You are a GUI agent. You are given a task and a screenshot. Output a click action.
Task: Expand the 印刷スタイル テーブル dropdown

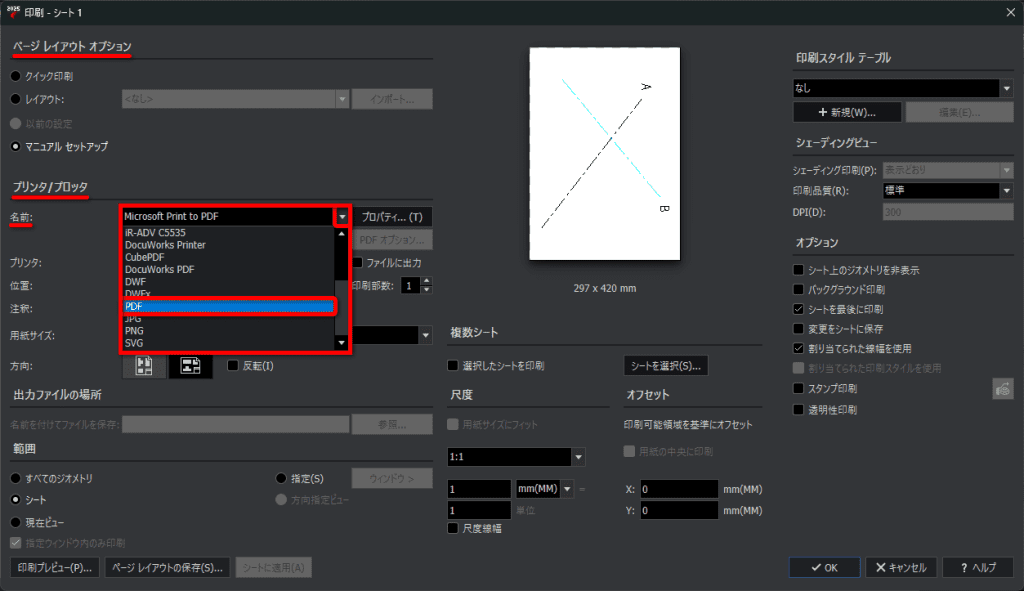pyautogui.click(x=1006, y=88)
